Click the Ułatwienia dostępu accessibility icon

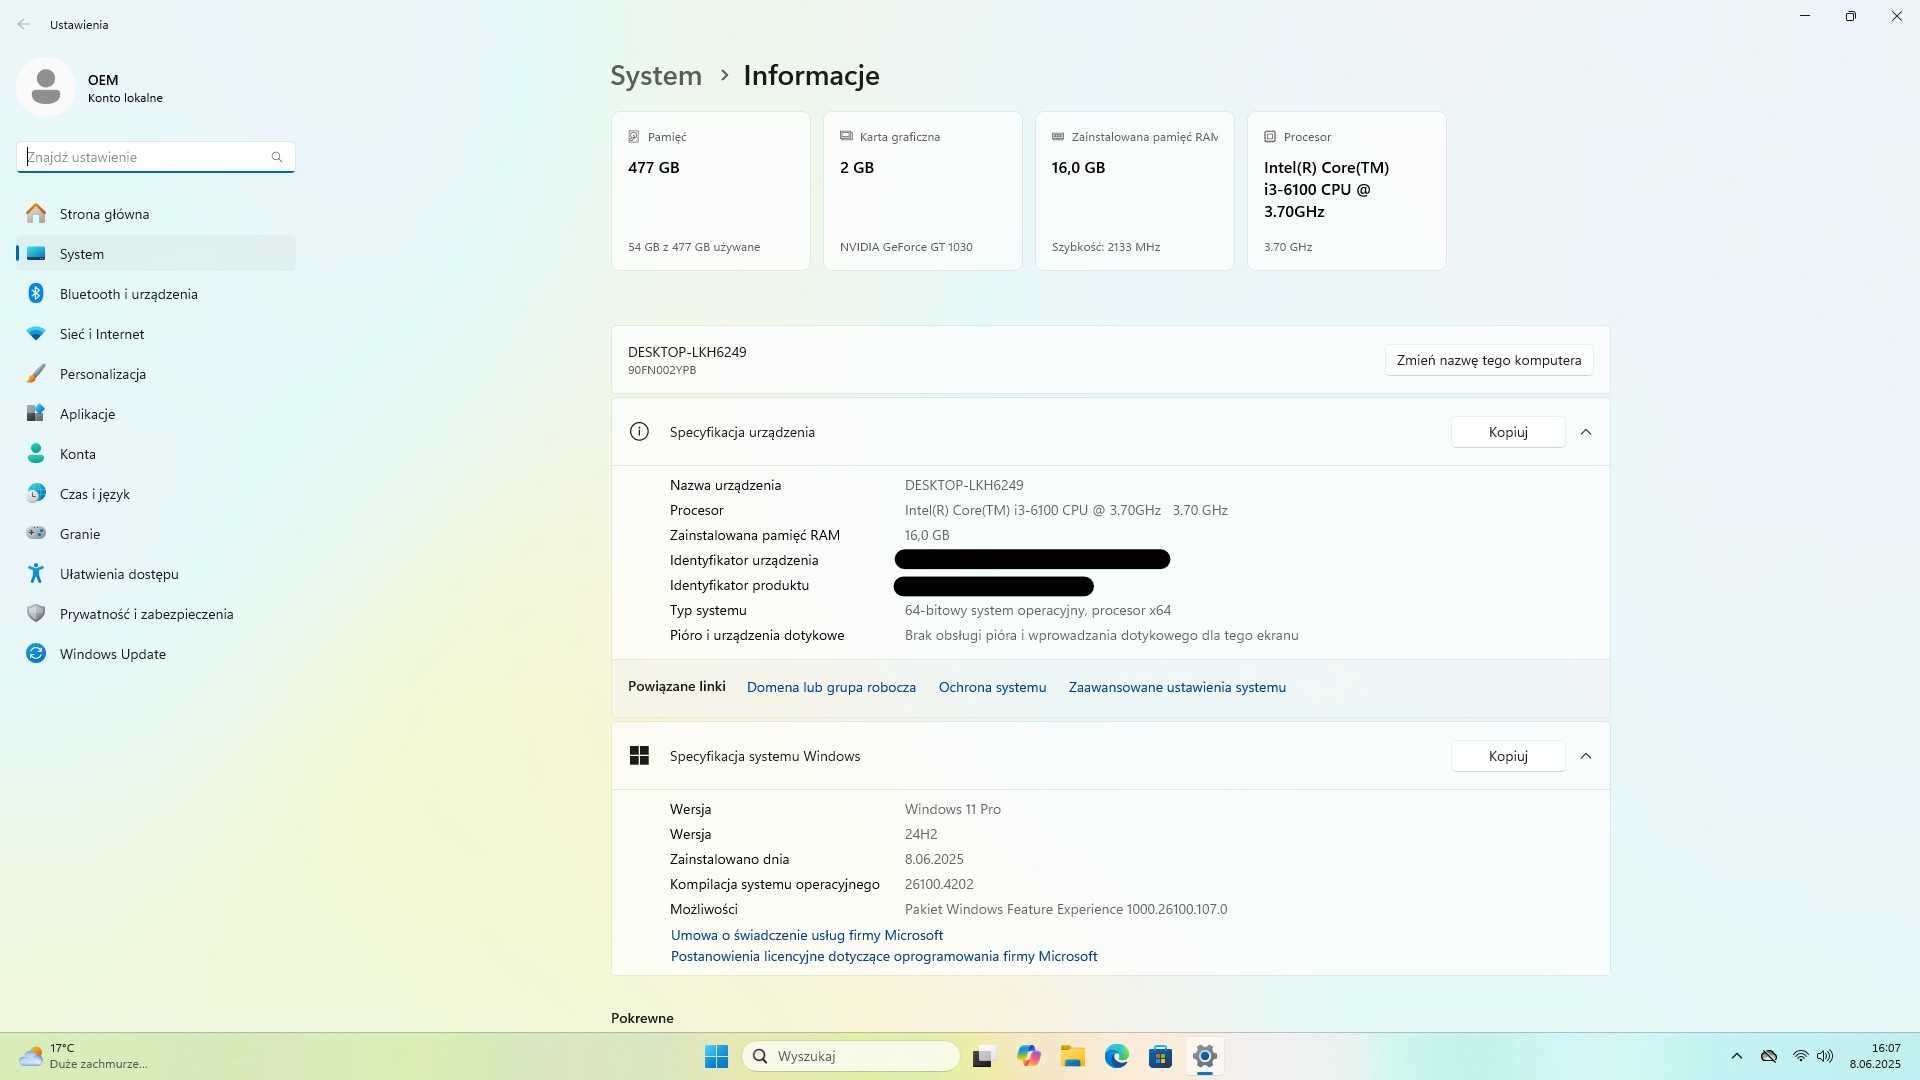pyautogui.click(x=36, y=573)
